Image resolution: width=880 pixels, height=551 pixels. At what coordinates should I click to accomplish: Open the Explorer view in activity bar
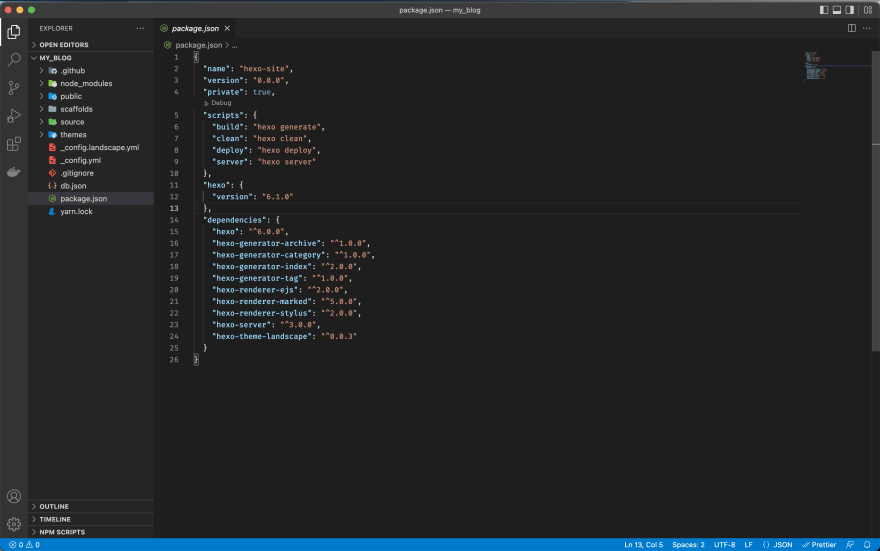[13, 32]
